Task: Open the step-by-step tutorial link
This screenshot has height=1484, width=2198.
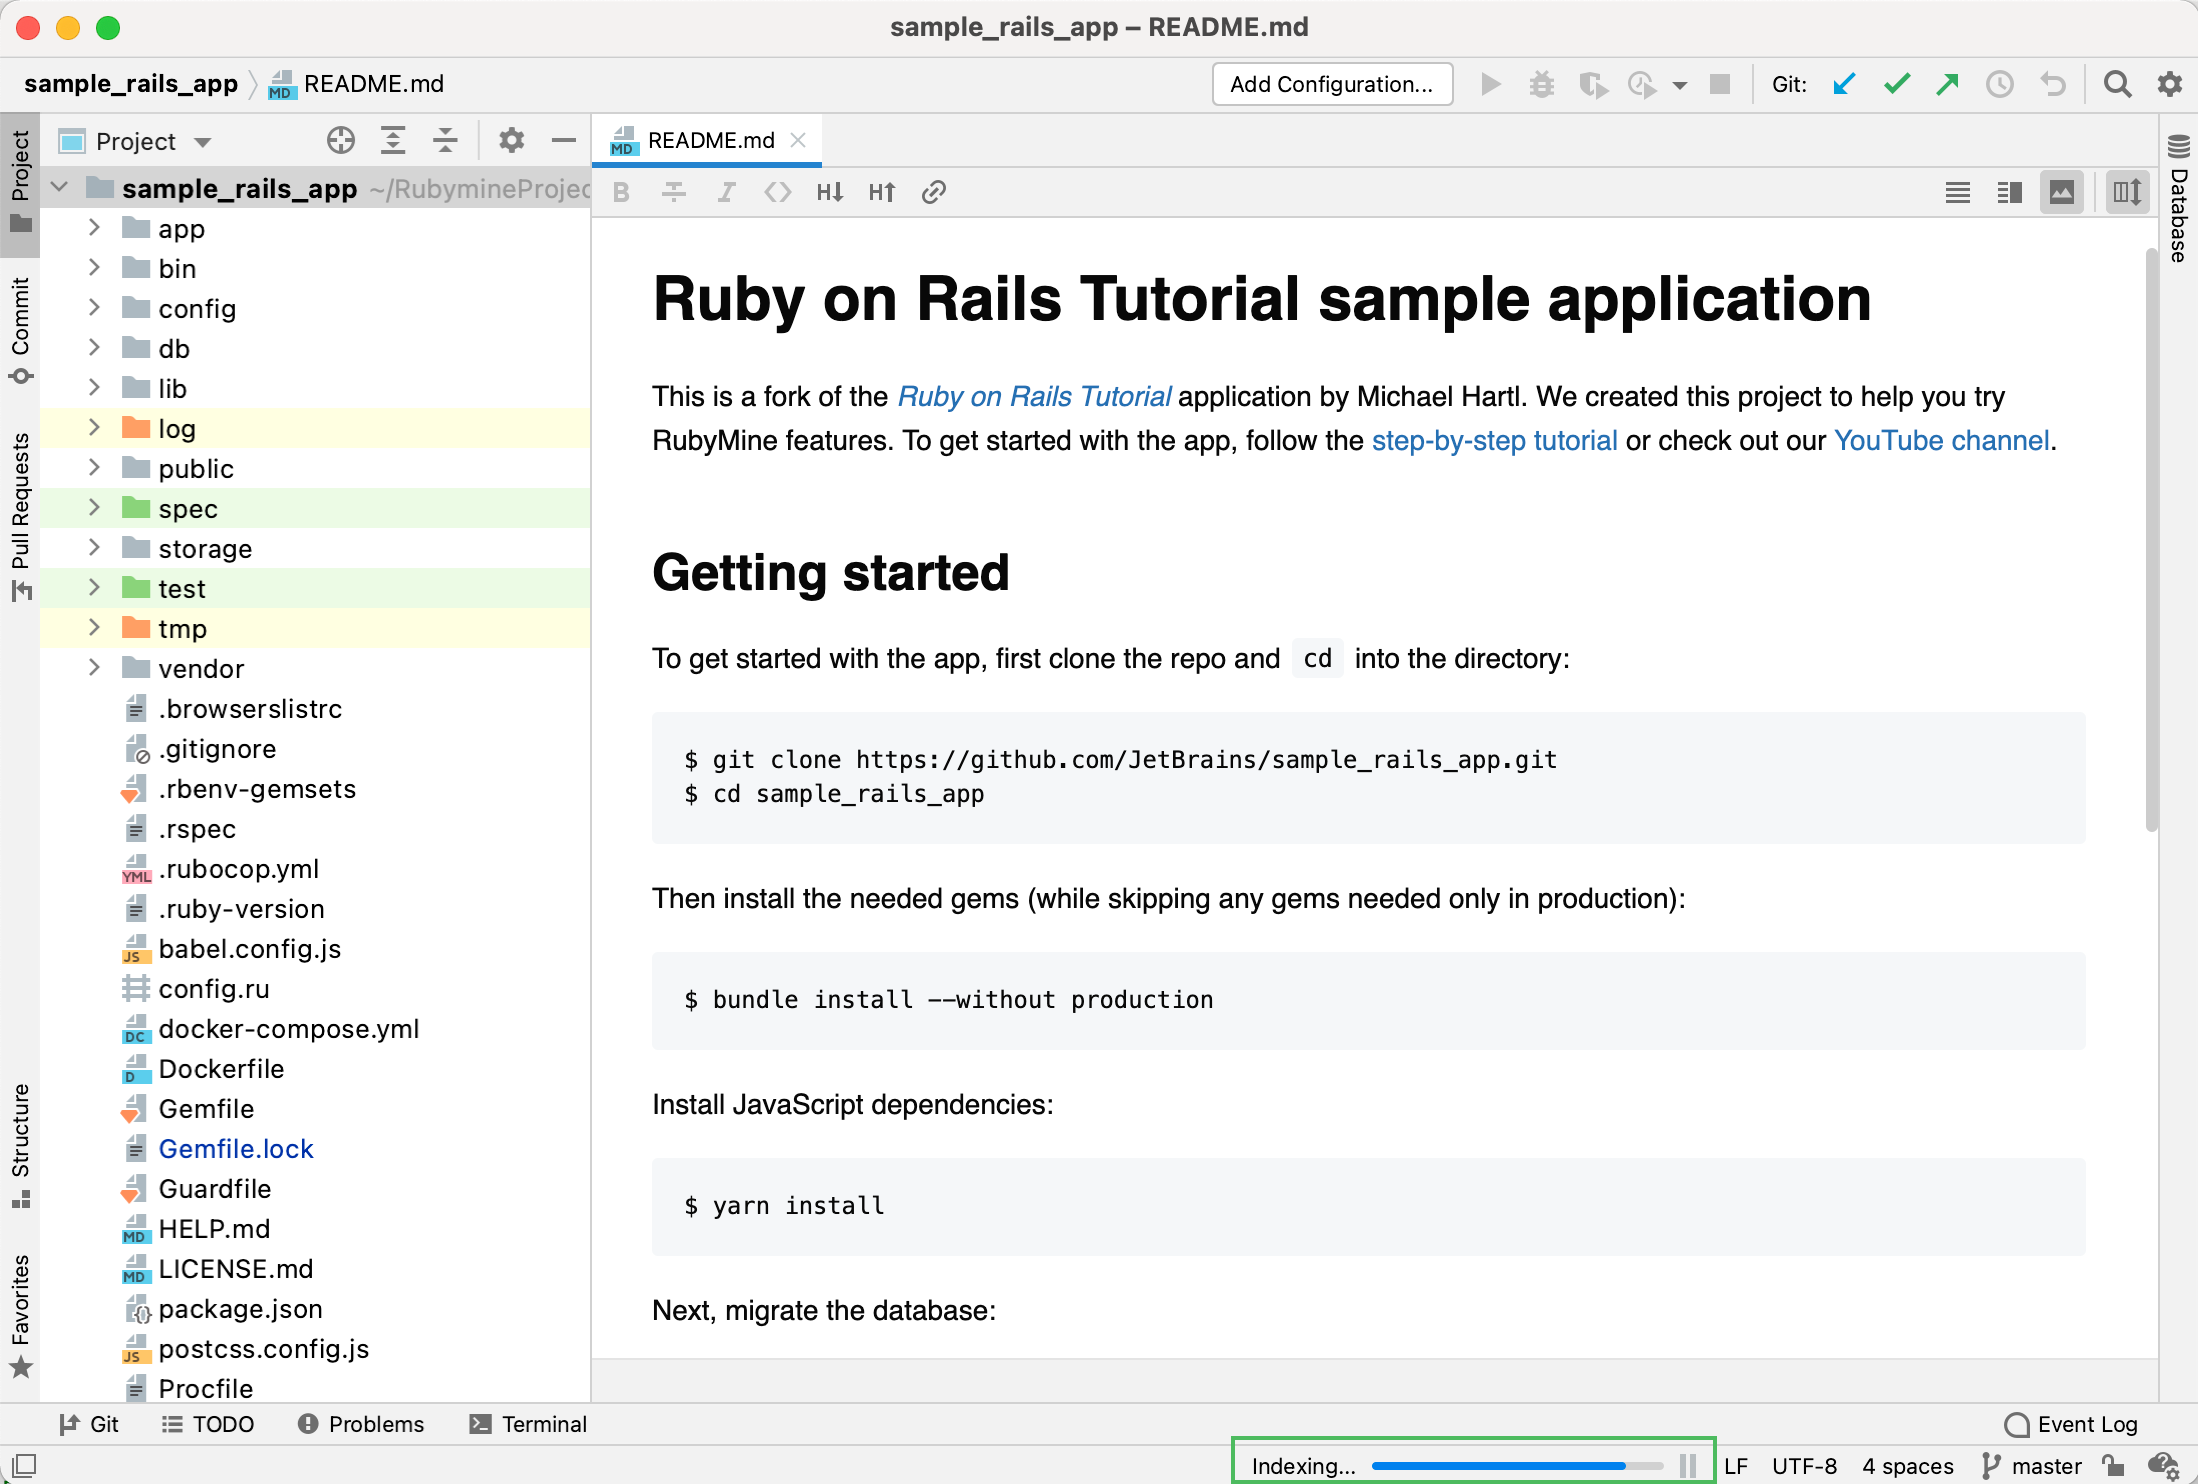Action: pyautogui.click(x=1494, y=441)
